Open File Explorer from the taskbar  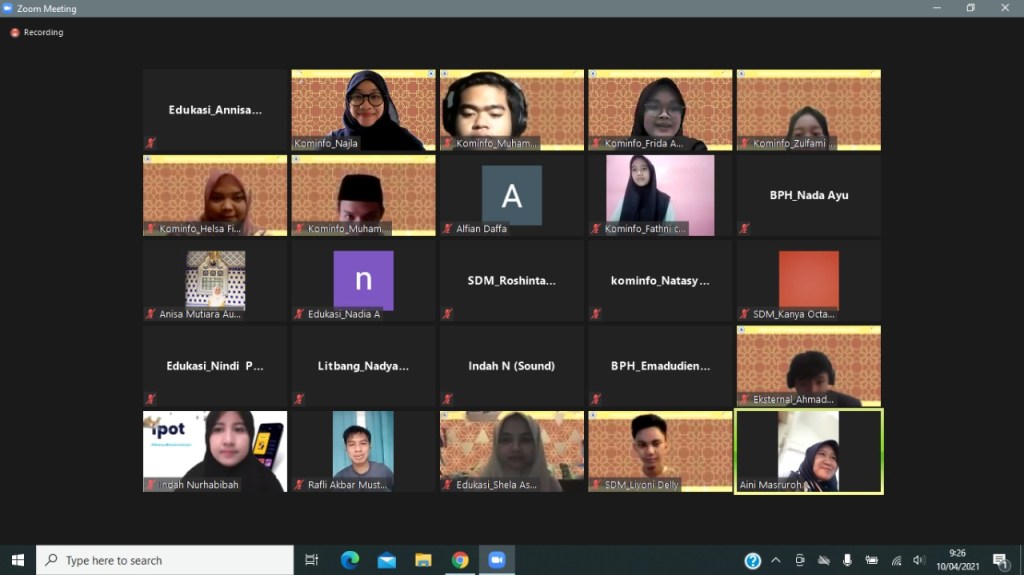point(423,560)
